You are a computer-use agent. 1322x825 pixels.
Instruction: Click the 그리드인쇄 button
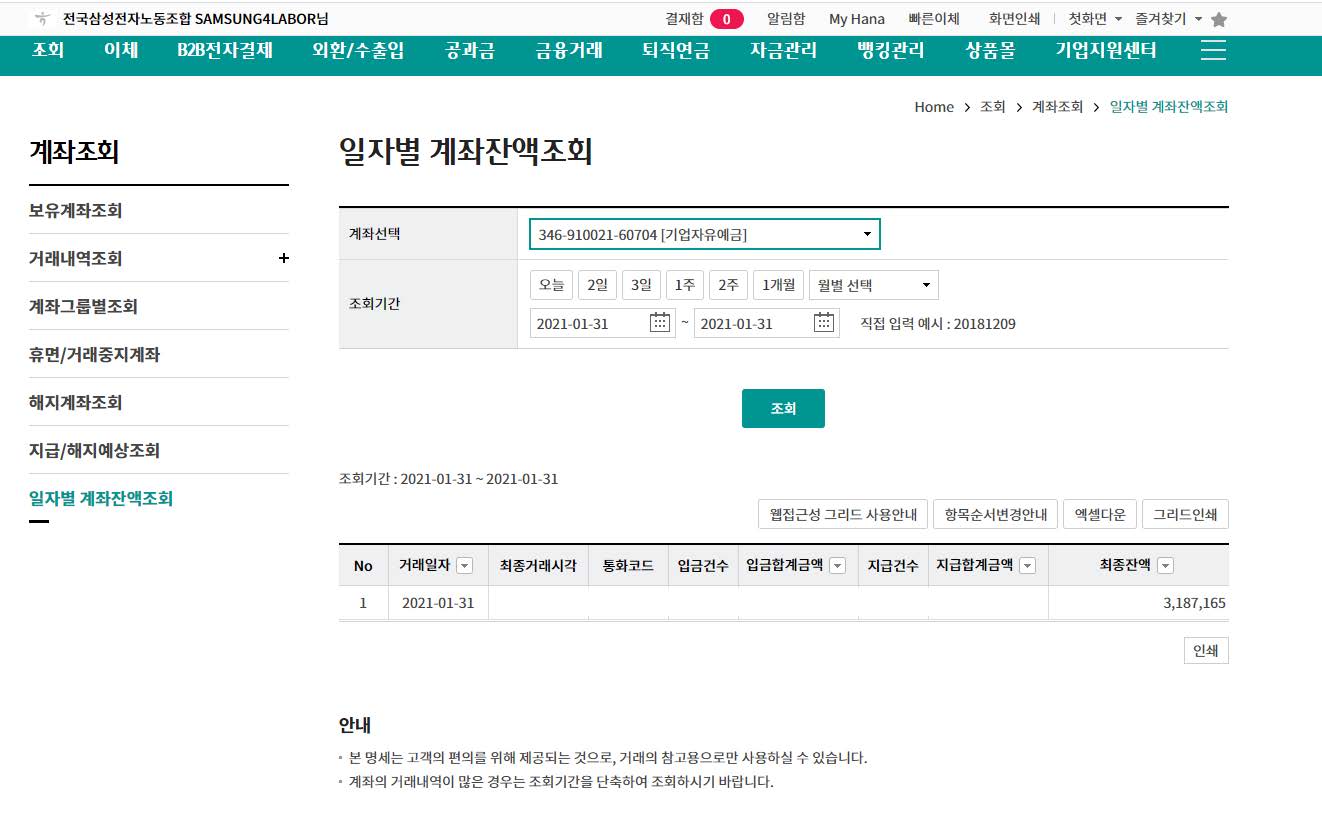tap(1185, 514)
